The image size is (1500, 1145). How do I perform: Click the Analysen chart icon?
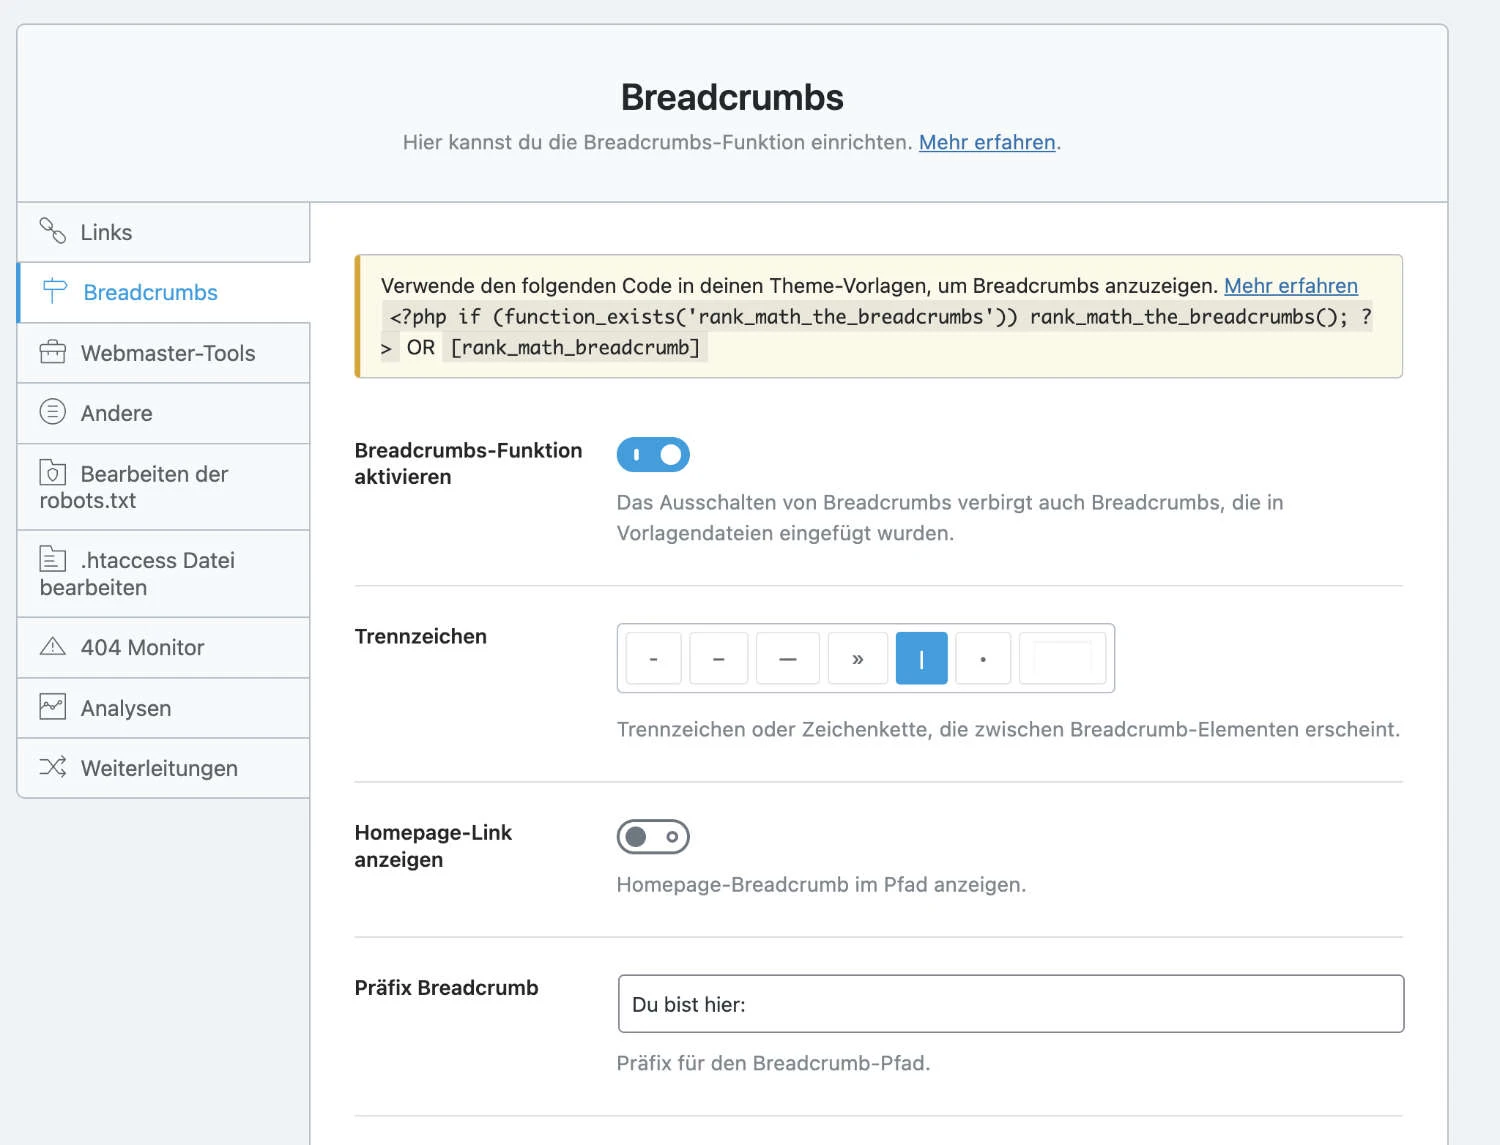tap(52, 707)
